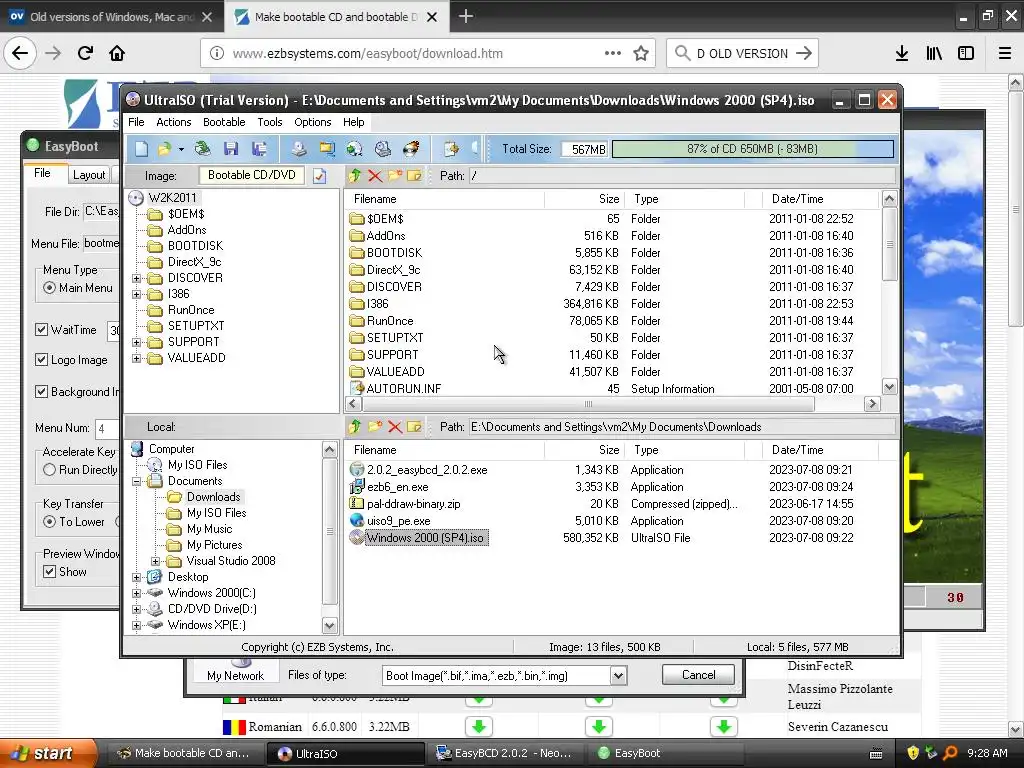Switch to the EasyBoot taskbar button

666,753
